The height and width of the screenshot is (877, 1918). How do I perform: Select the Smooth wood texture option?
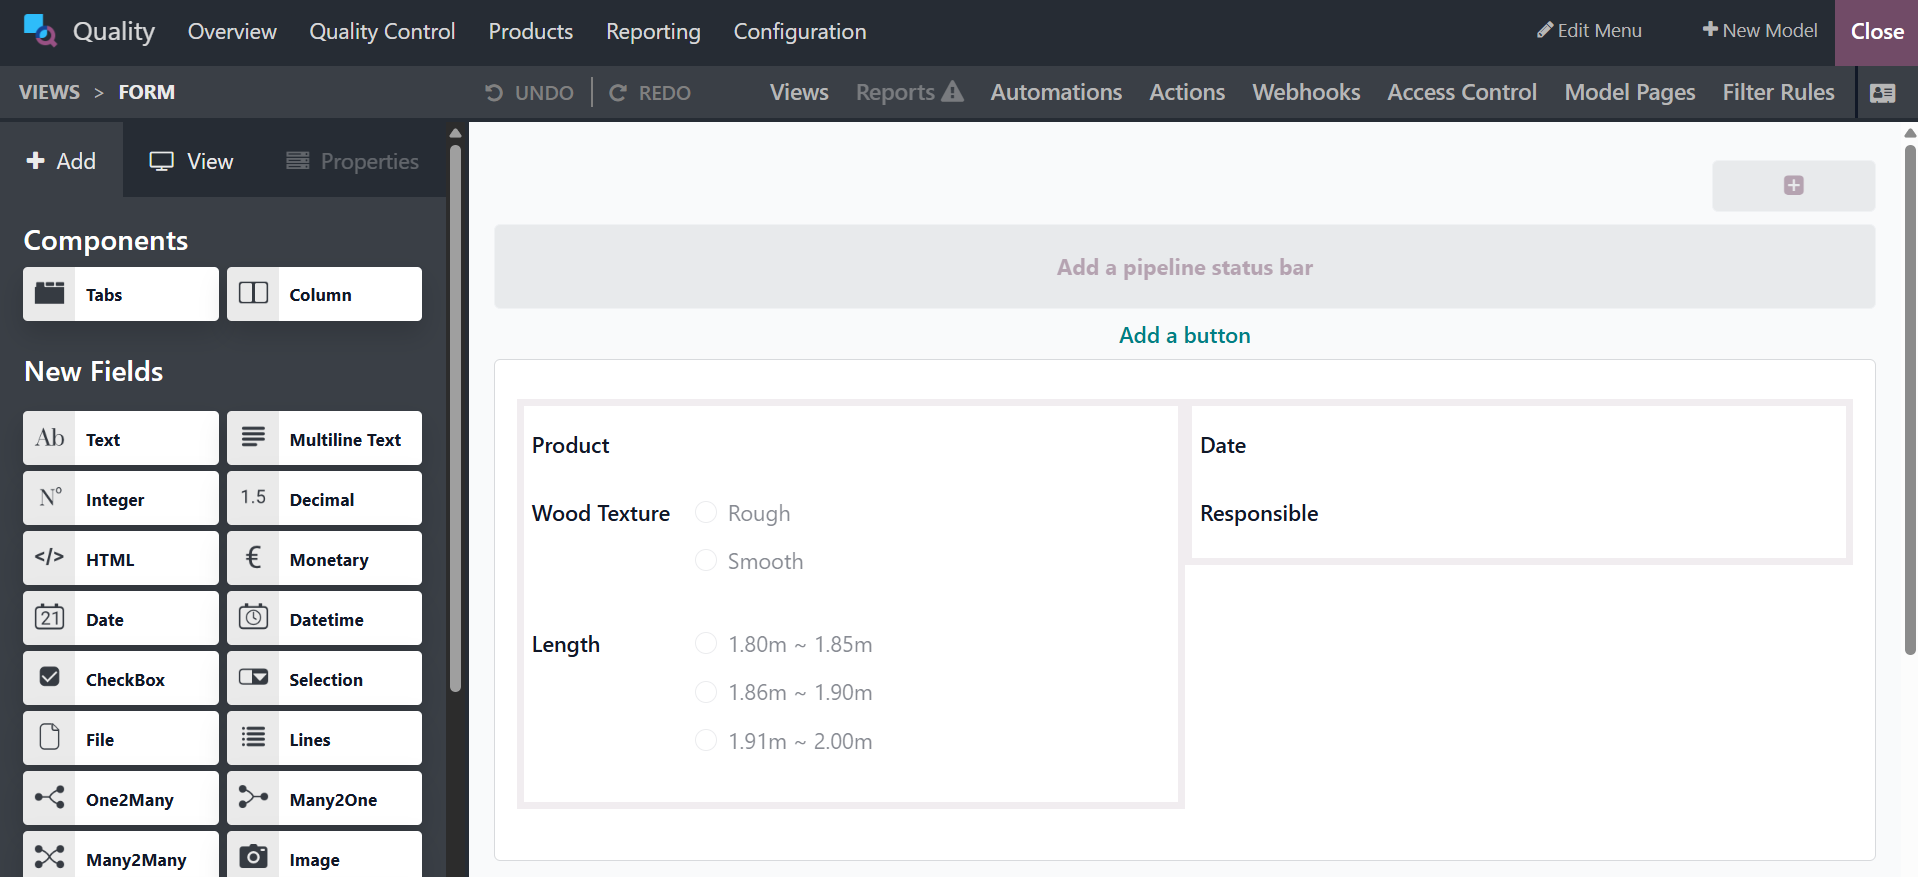point(706,561)
